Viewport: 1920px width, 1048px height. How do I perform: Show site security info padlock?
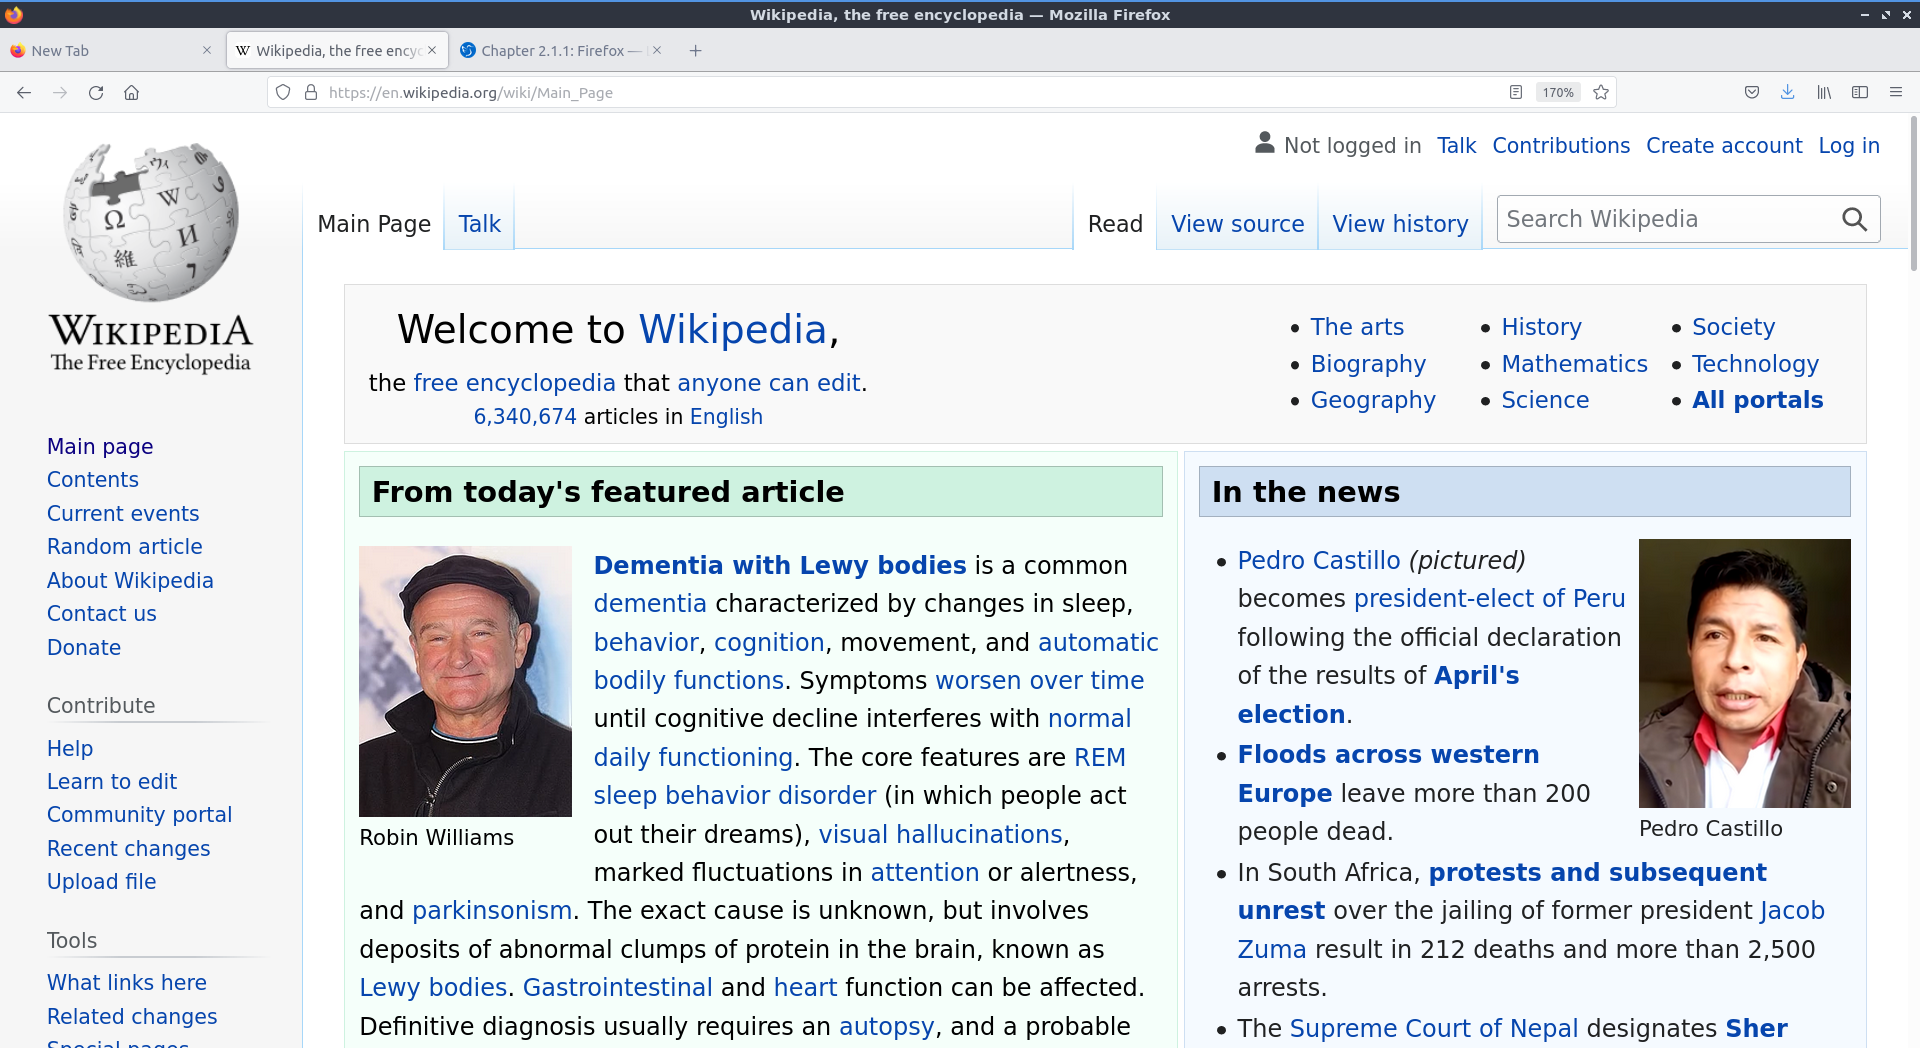[x=311, y=93]
